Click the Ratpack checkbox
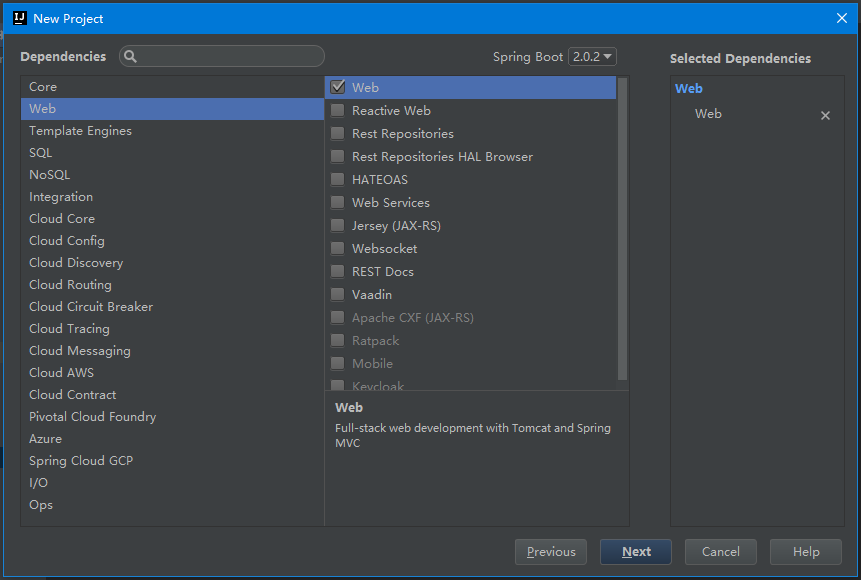Screen dimensions: 861x580 point(338,341)
